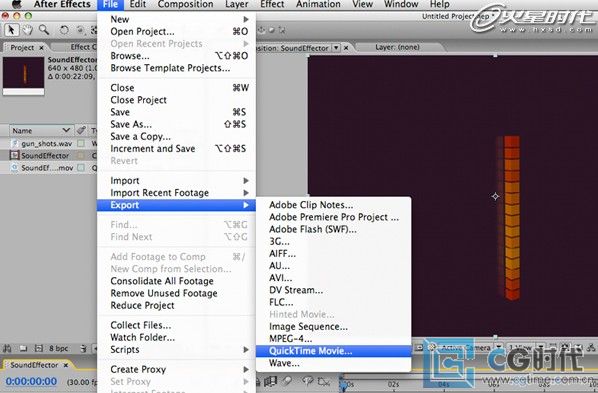
Task: Click the SoundEffector composition icon
Action: coord(14,155)
